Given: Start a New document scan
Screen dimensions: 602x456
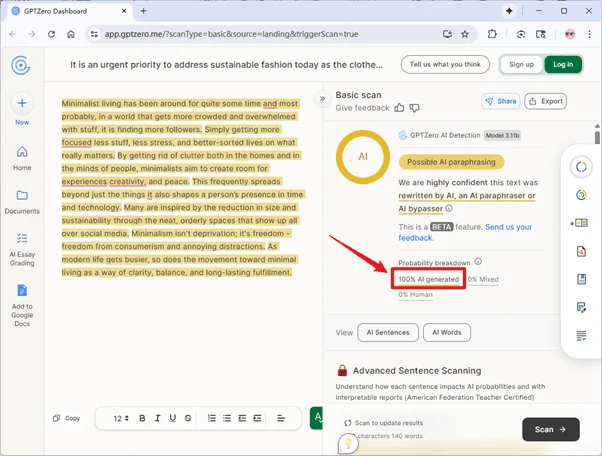Looking at the screenshot, I should [x=22, y=109].
